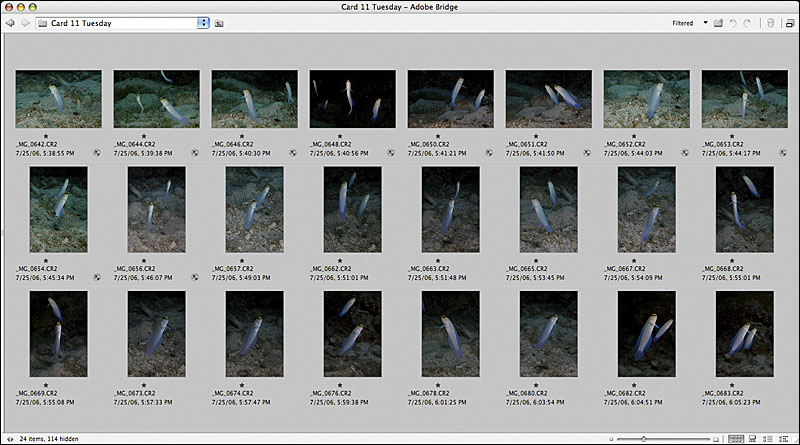This screenshot has height=445, width=800.
Task: Click the Go Forward arrow in toolbar
Action: (x=25, y=22)
